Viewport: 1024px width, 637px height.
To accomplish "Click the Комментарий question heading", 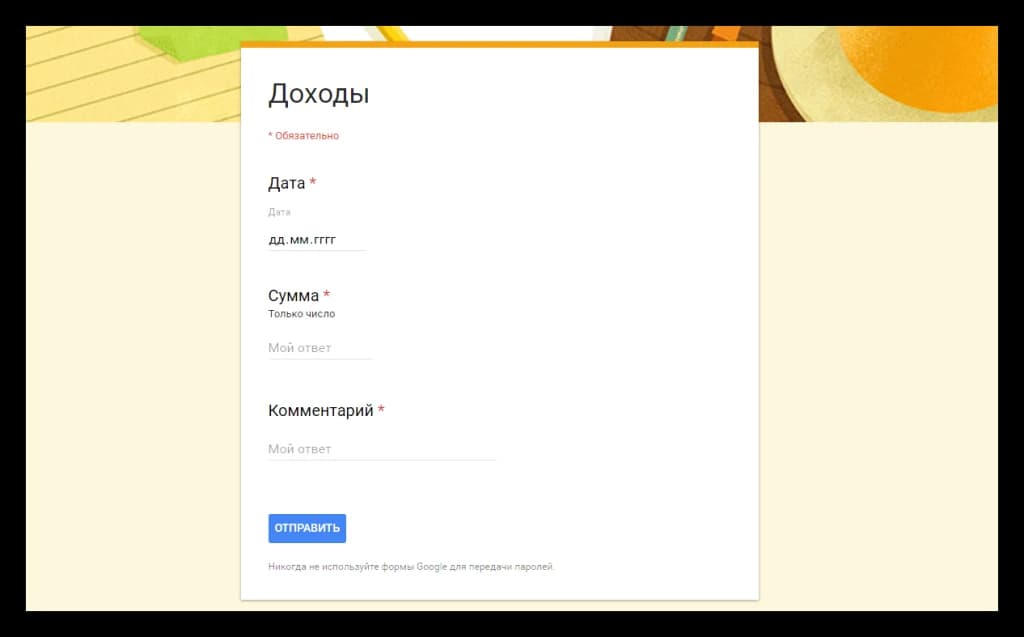I will [x=320, y=410].
